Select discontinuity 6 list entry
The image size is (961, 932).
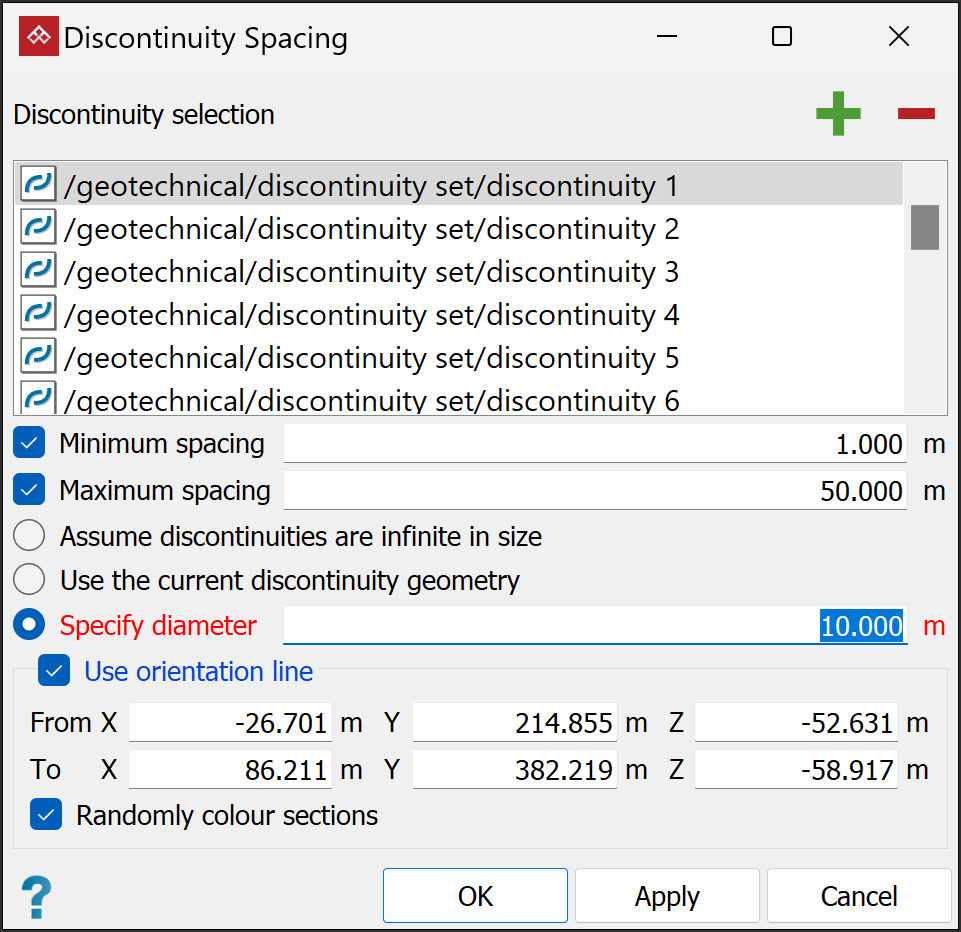click(x=370, y=401)
